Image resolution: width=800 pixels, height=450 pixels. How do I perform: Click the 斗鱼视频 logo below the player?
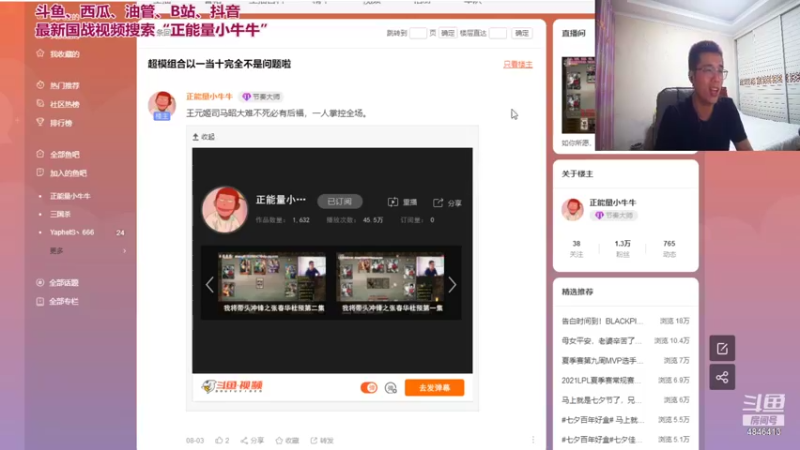232,387
